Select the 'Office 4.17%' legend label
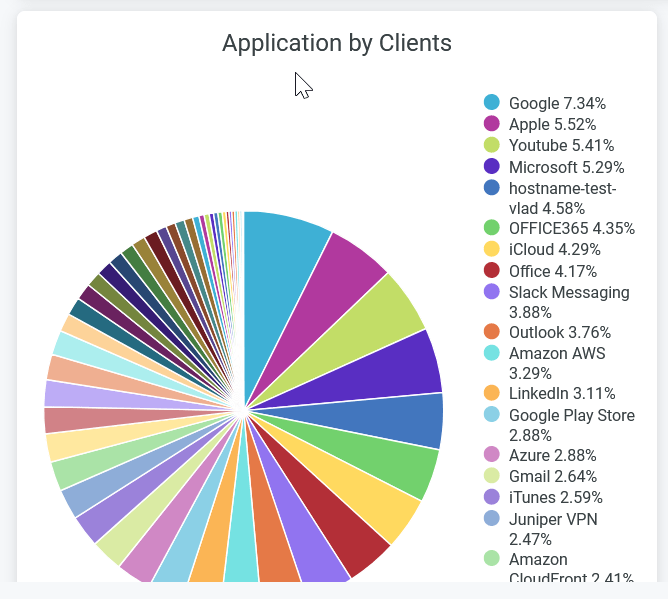The height and width of the screenshot is (599, 668). click(x=553, y=271)
